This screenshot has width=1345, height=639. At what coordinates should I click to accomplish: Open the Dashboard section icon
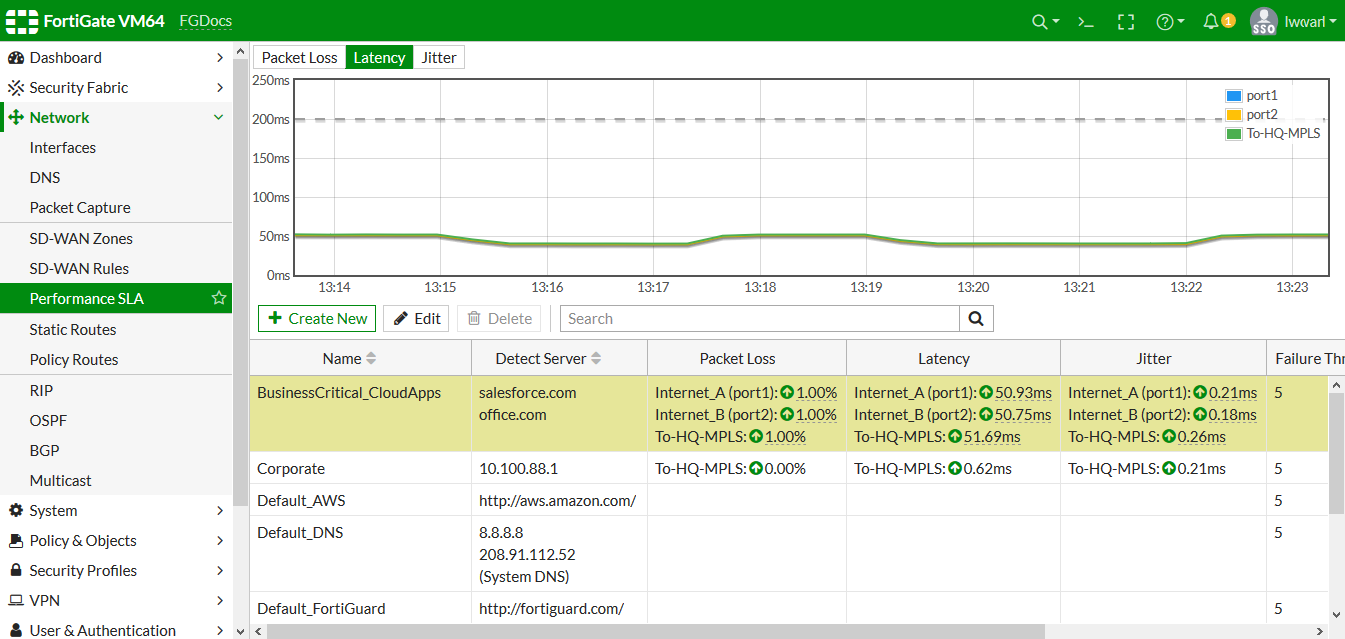18,57
